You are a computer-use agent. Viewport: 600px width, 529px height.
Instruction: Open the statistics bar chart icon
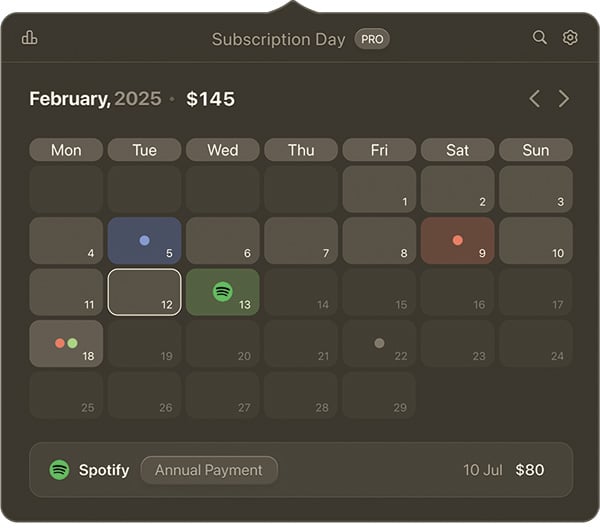[x=29, y=38]
